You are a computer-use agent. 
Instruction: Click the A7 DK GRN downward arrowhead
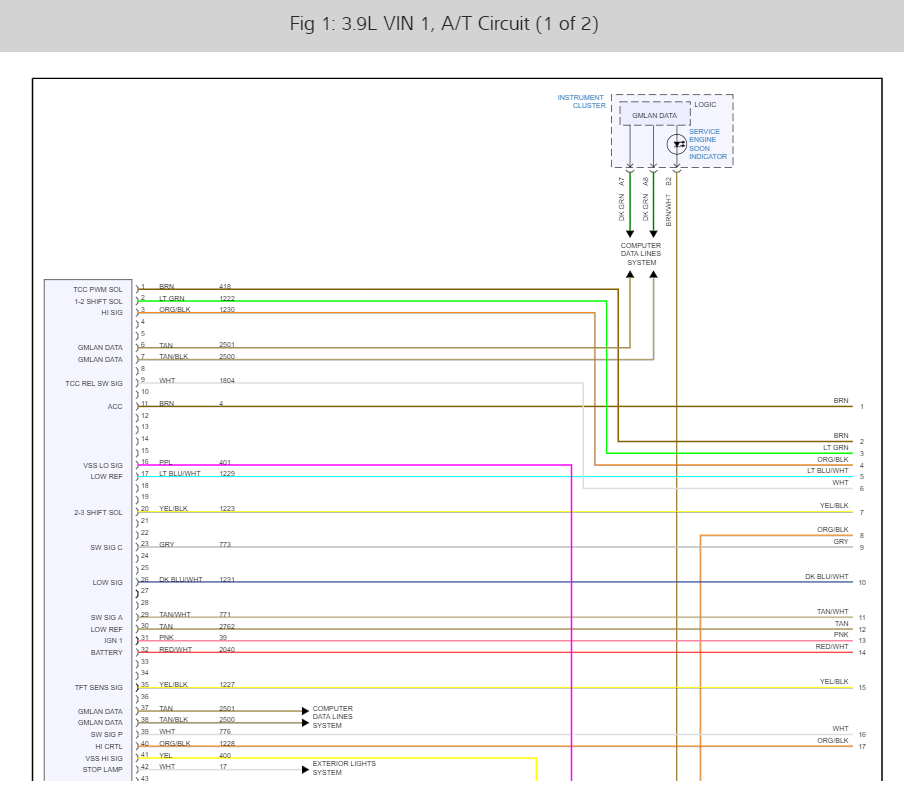pyautogui.click(x=630, y=233)
